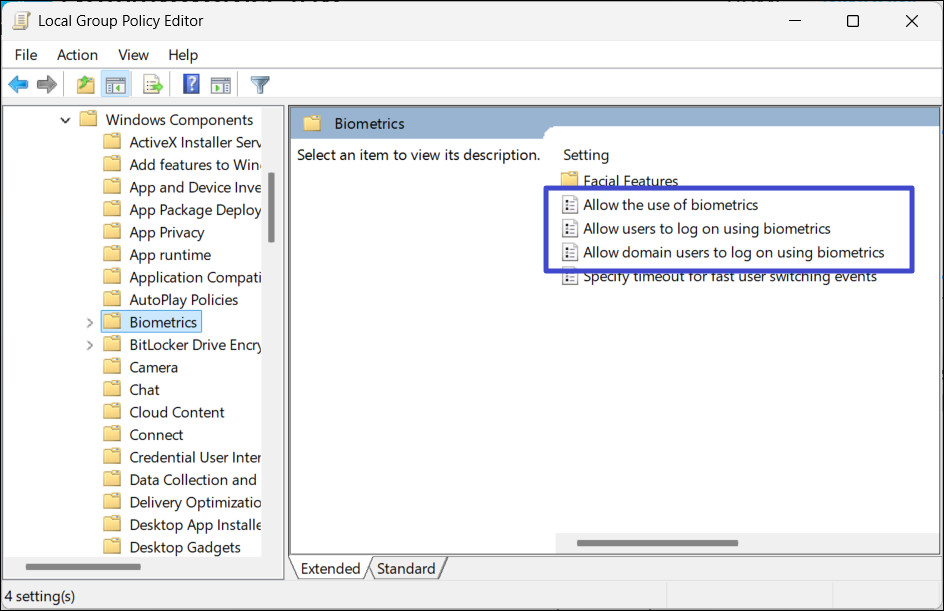The width and height of the screenshot is (944, 611).
Task: Open Help using the blue question icon
Action: tap(191, 85)
